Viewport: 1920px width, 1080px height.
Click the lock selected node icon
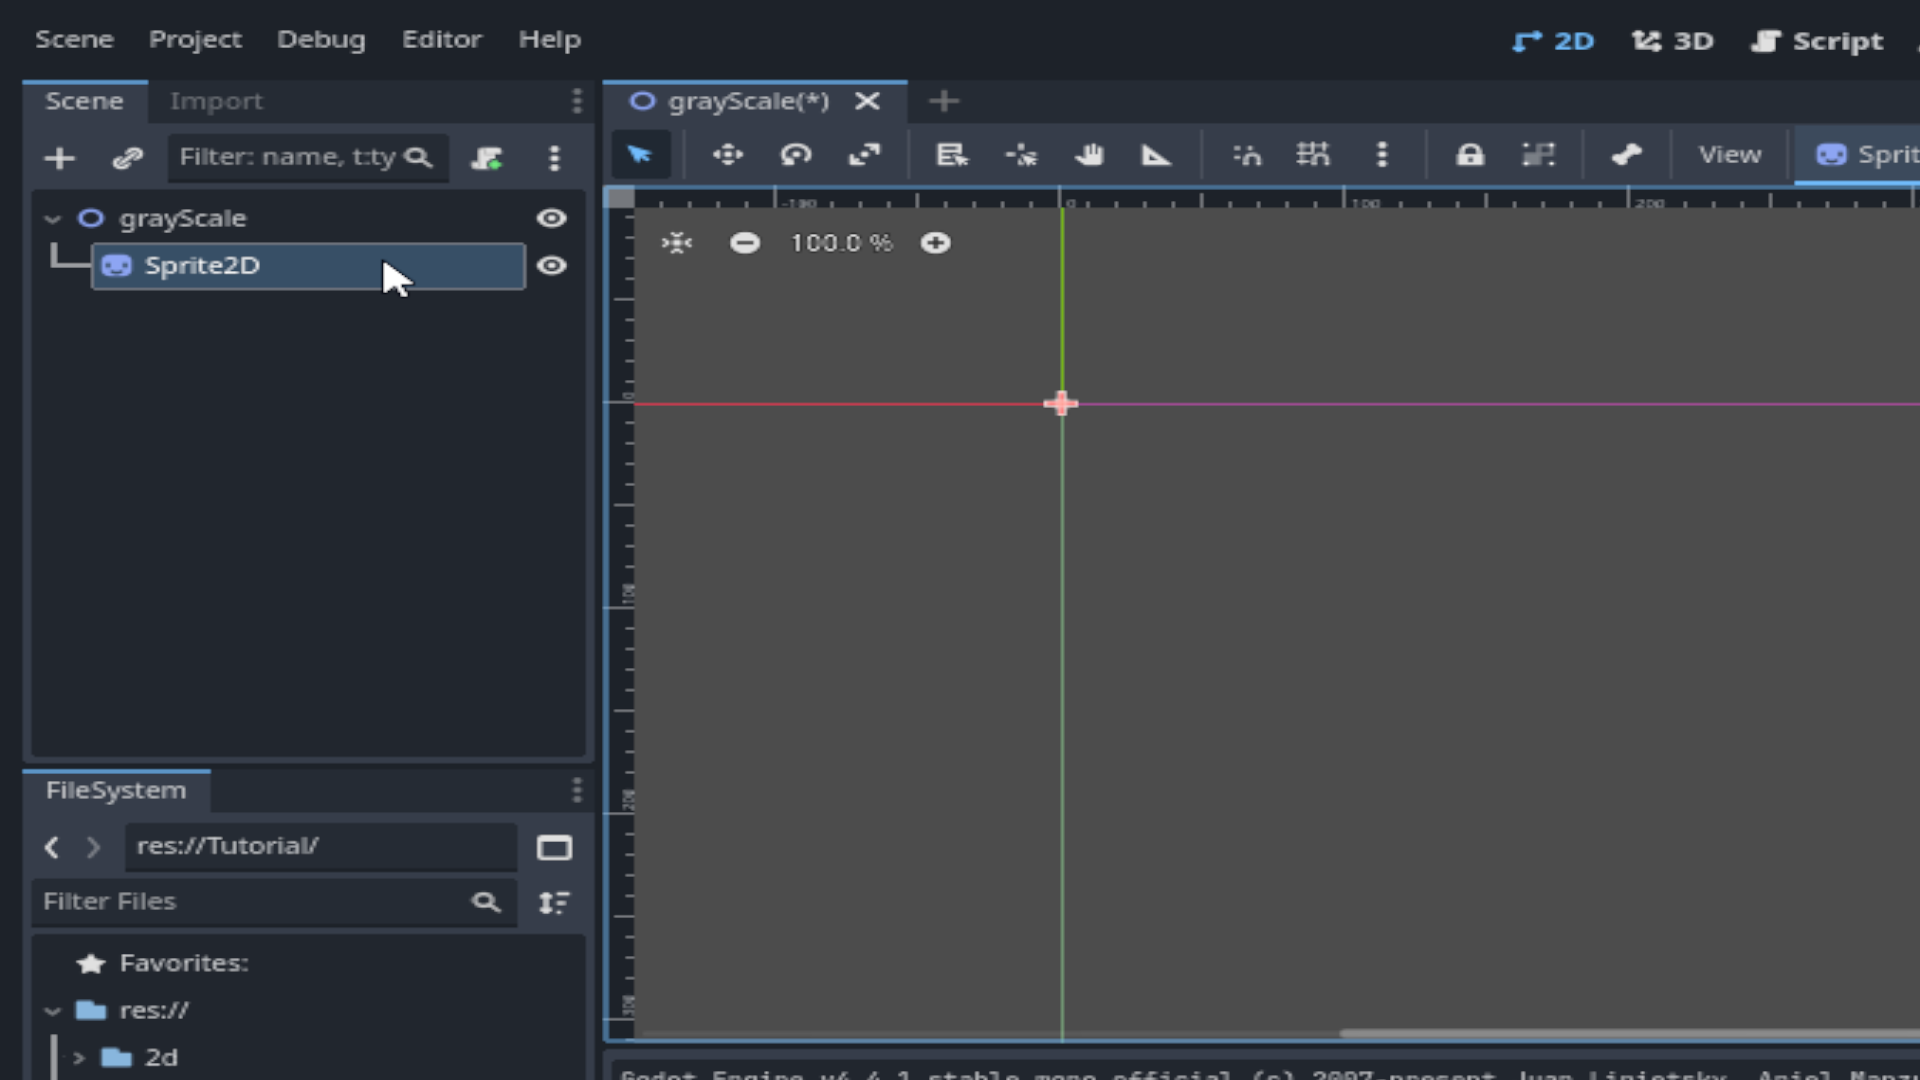point(1469,155)
